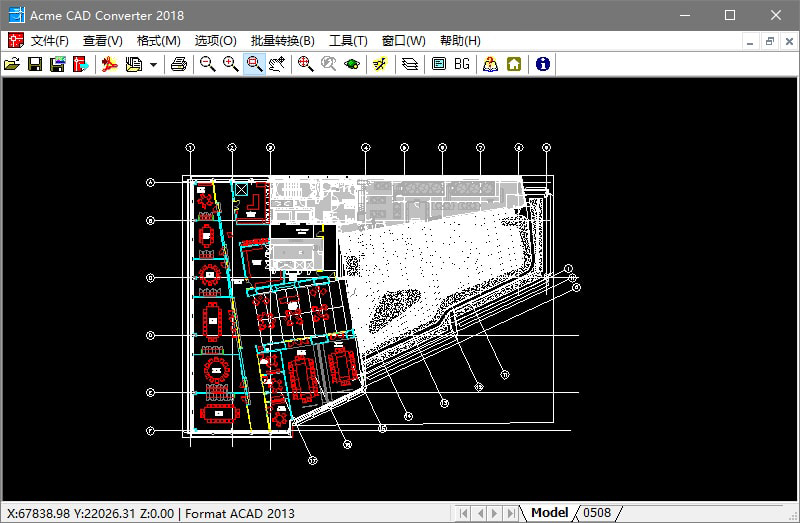The width and height of the screenshot is (800, 523).
Task: Click the Home page house icon
Action: [514, 64]
